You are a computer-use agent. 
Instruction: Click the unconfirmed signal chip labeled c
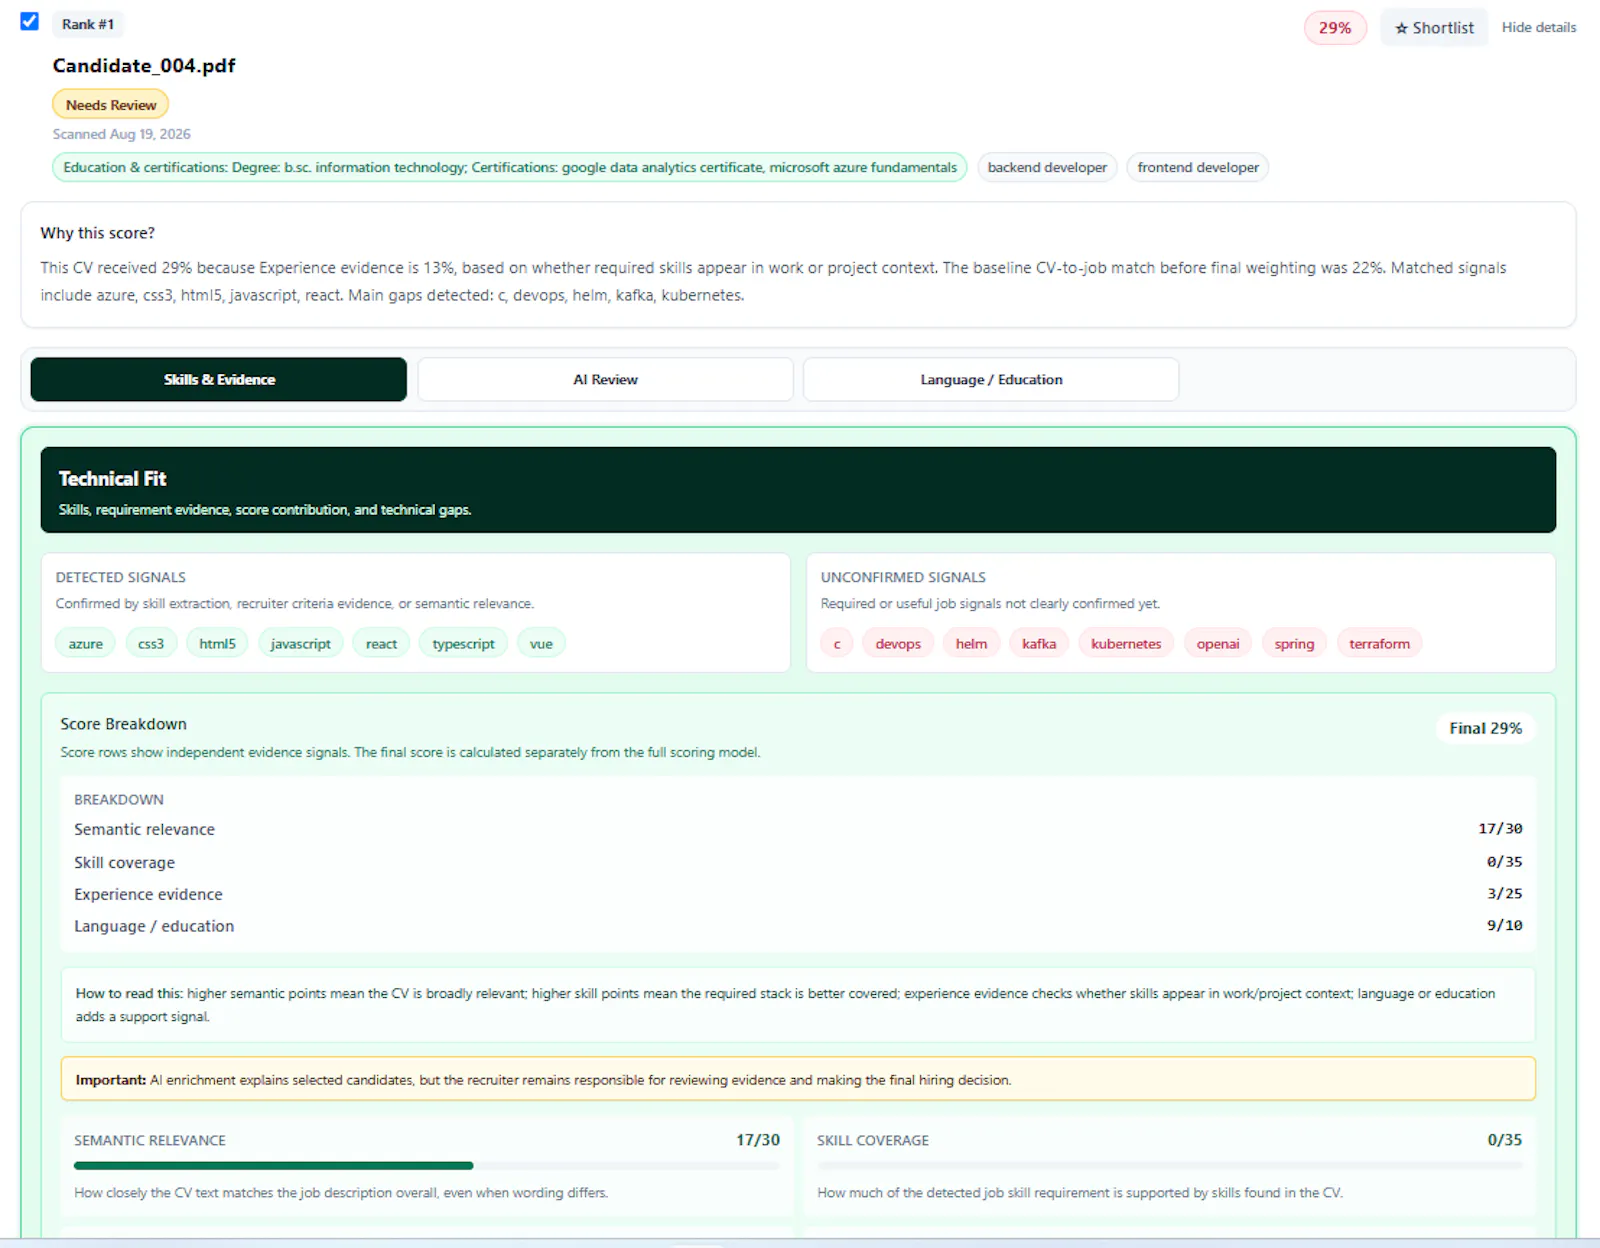[837, 644]
